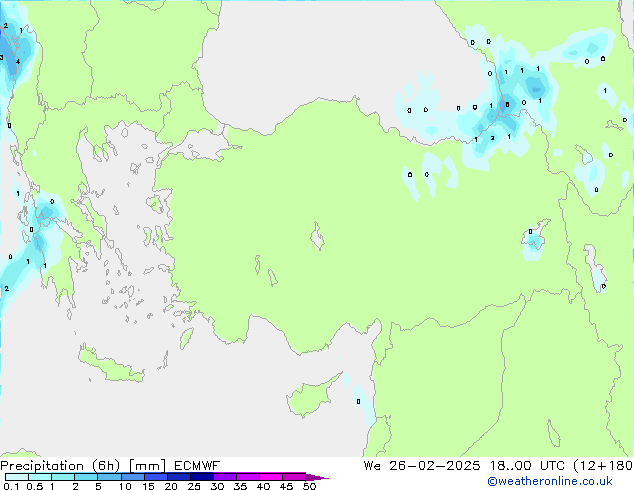Click the '(12+180' forecast offset text
Screen dimensions: 634x490
point(603,466)
